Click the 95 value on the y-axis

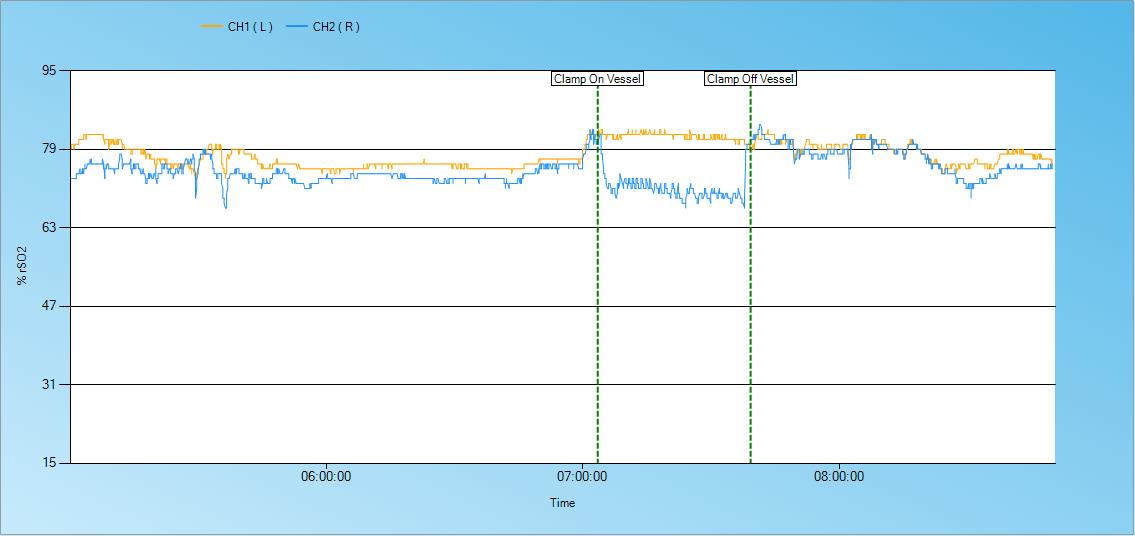[x=50, y=71]
